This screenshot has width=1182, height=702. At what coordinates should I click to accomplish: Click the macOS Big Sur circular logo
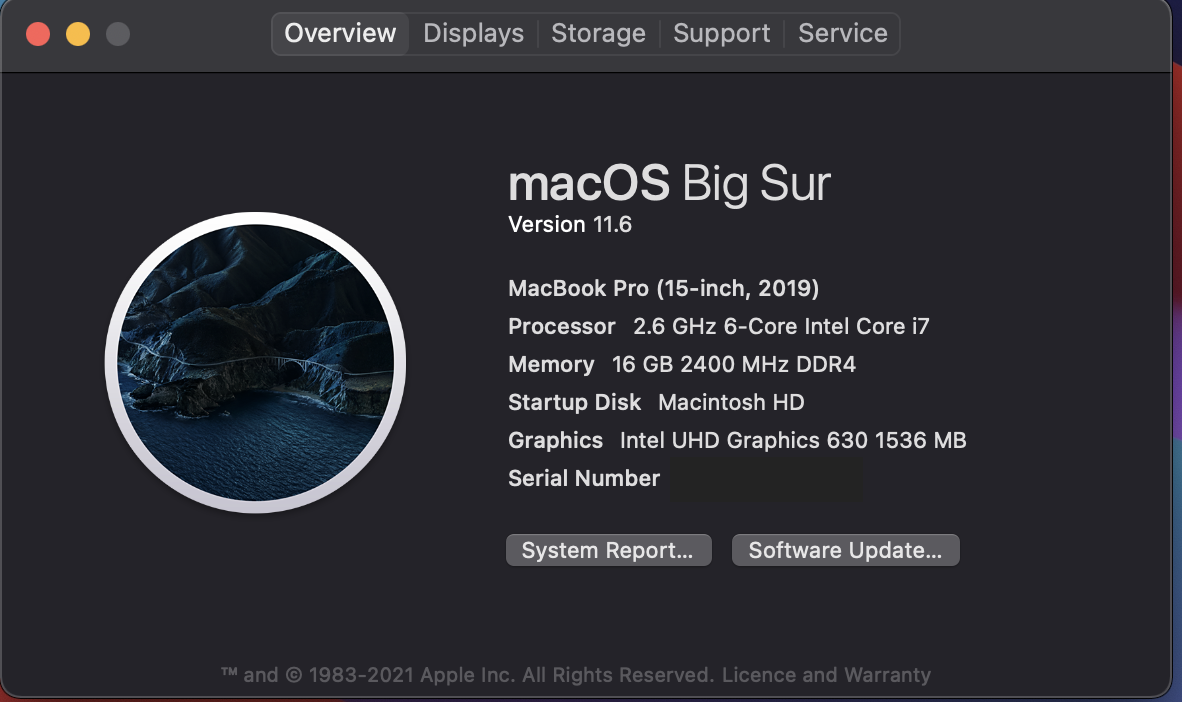point(255,362)
